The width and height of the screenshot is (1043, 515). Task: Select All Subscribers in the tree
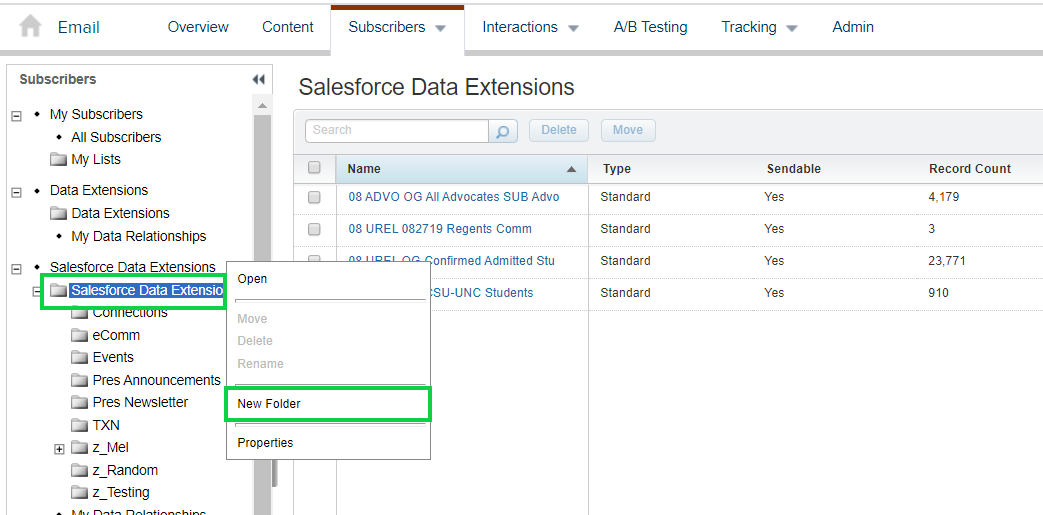point(116,137)
